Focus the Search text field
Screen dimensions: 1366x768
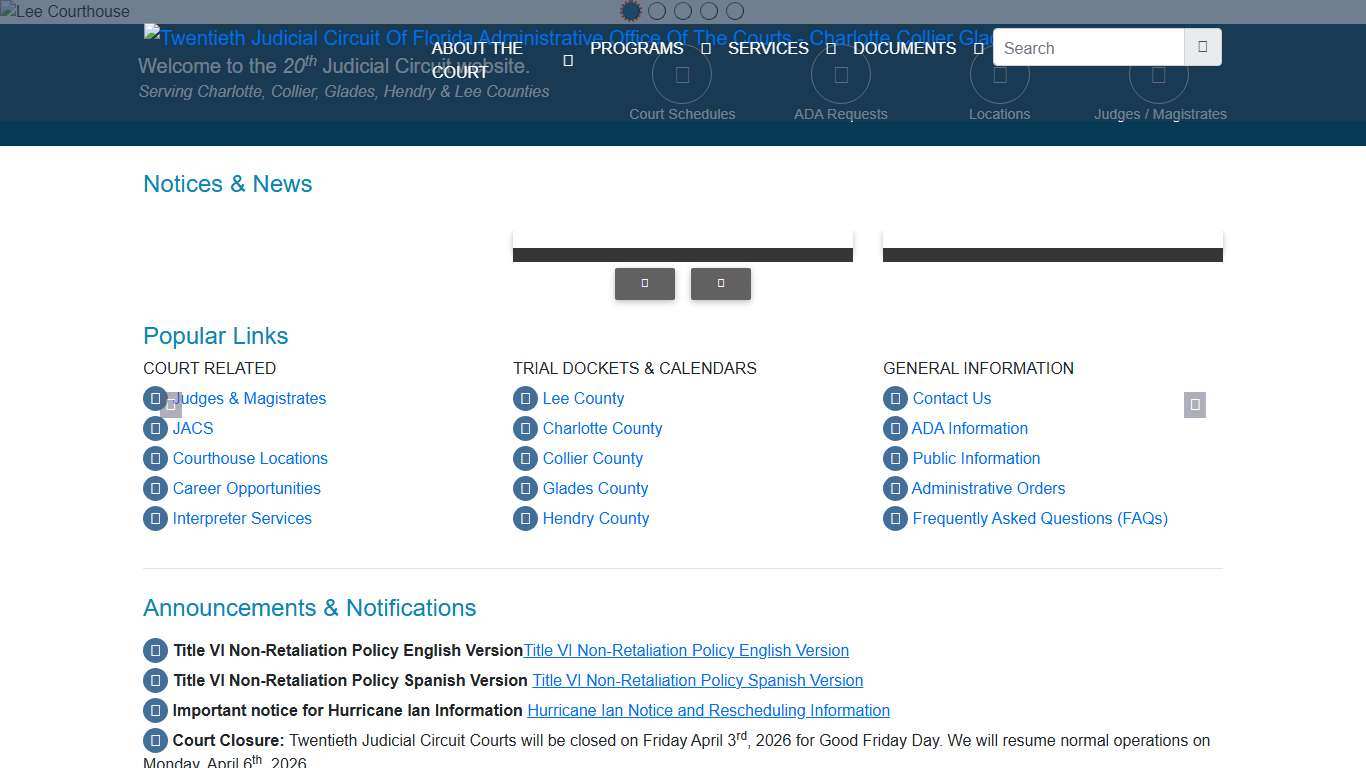(x=1088, y=48)
